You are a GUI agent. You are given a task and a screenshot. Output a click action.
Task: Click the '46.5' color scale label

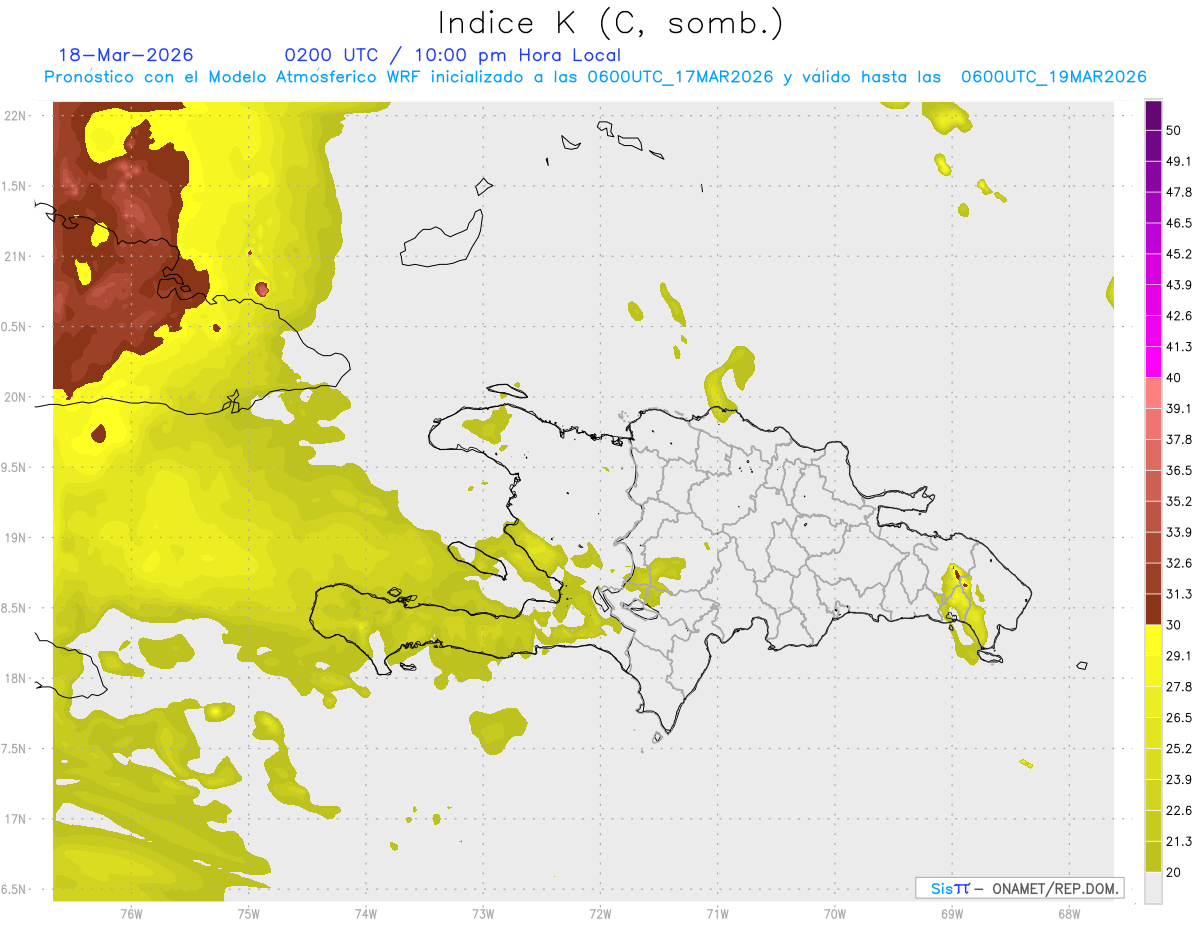(1179, 223)
